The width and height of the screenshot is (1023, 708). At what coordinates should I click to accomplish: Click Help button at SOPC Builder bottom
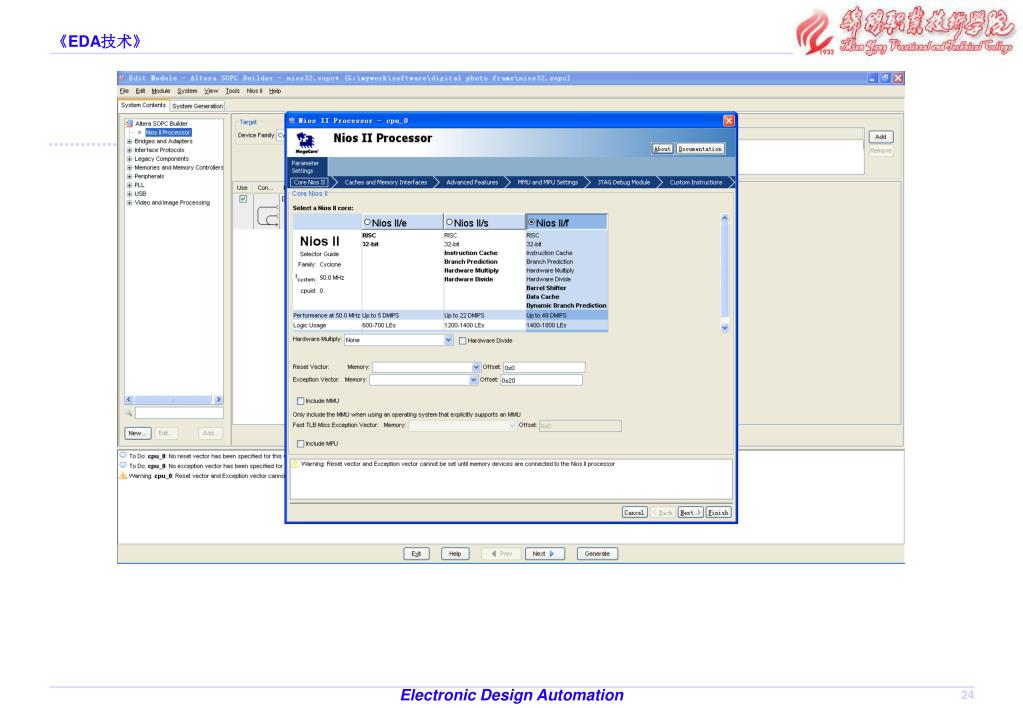pyautogui.click(x=455, y=554)
